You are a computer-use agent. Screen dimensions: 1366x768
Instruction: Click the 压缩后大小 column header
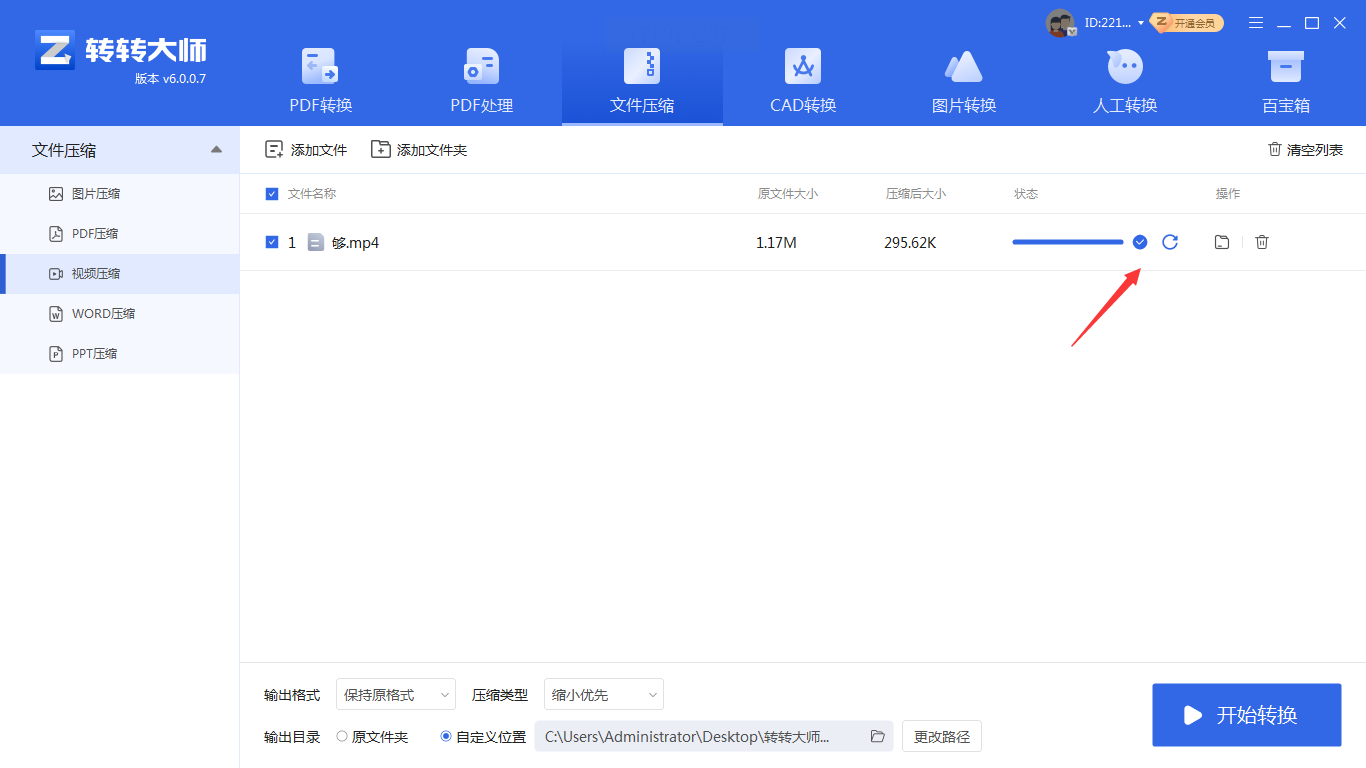pos(916,194)
